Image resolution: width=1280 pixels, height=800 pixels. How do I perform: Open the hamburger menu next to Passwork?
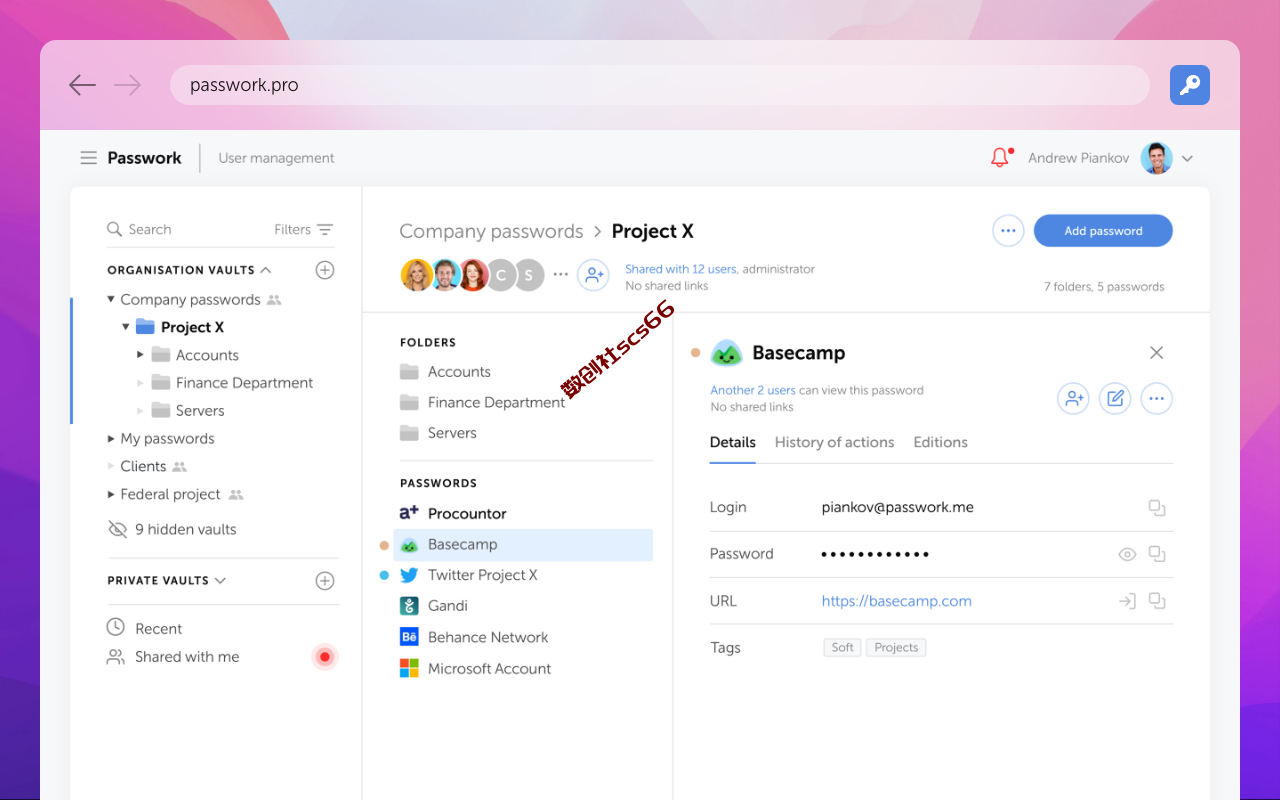click(89, 158)
